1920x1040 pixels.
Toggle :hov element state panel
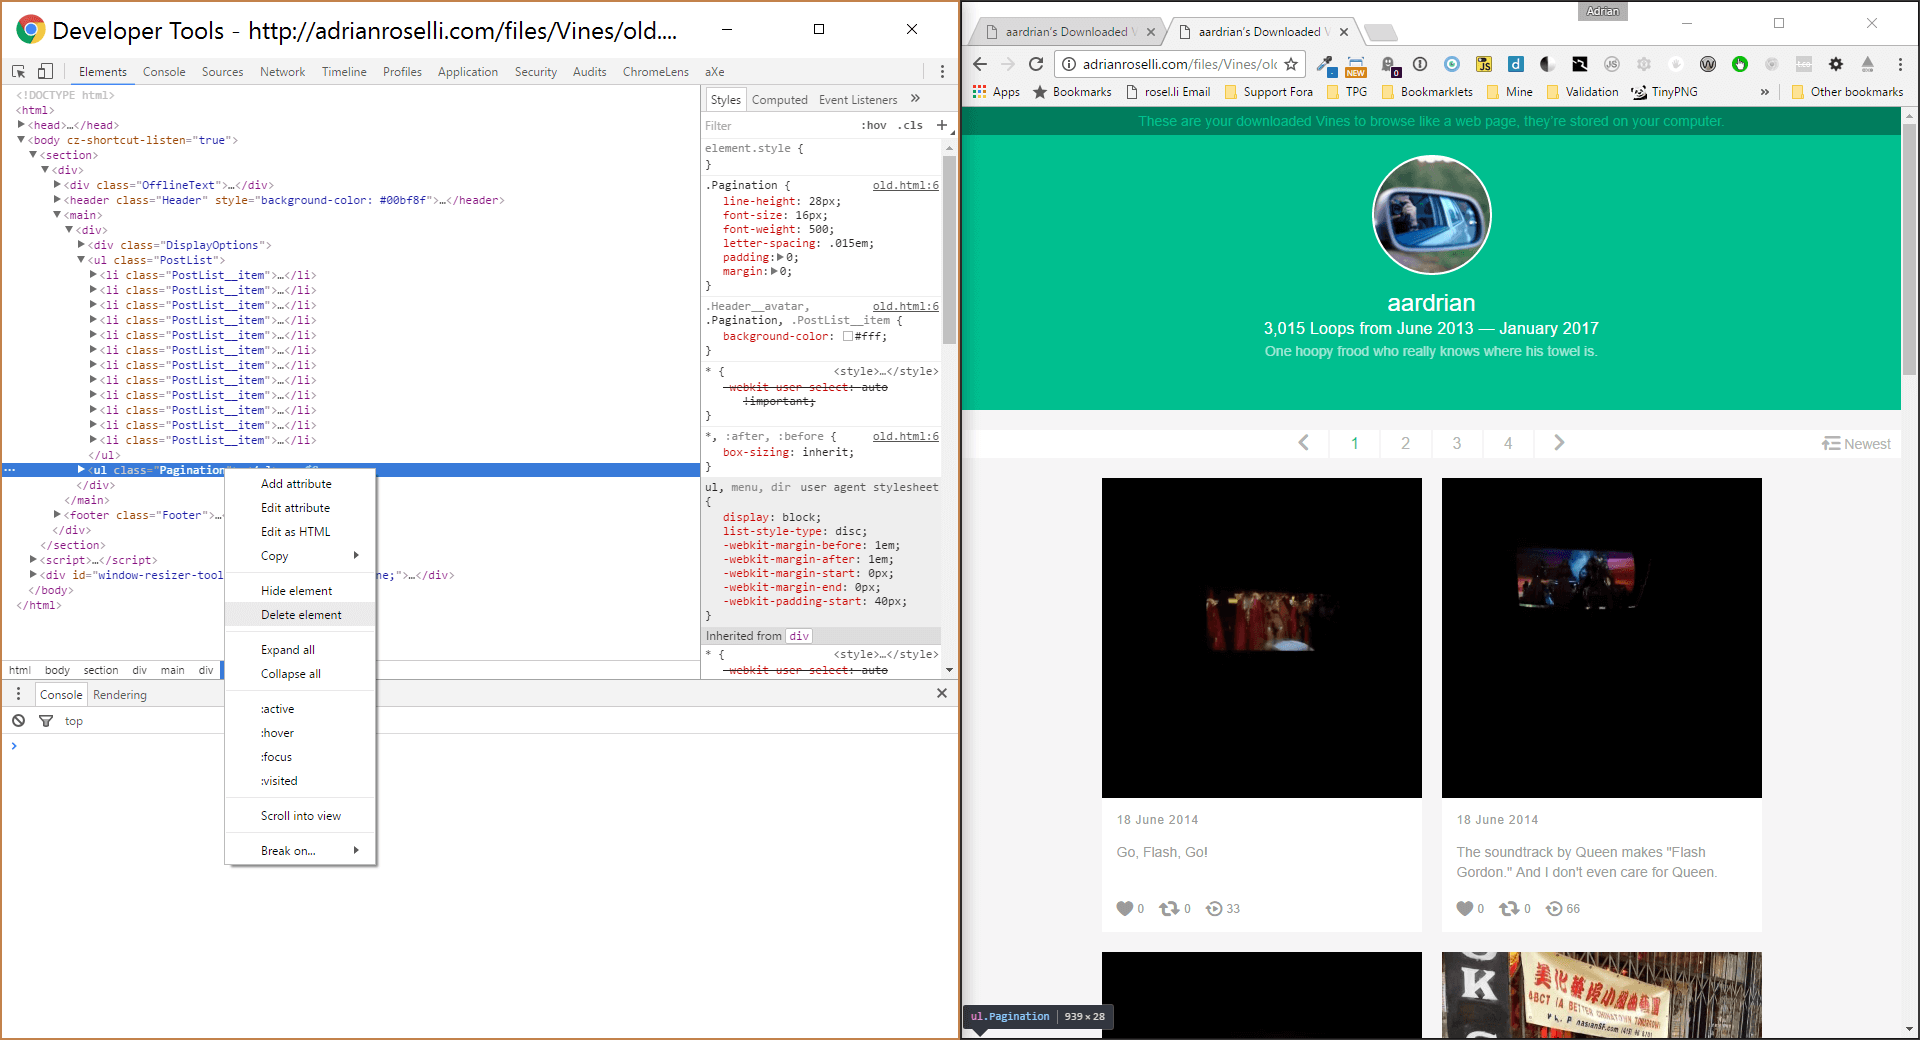tap(874, 125)
